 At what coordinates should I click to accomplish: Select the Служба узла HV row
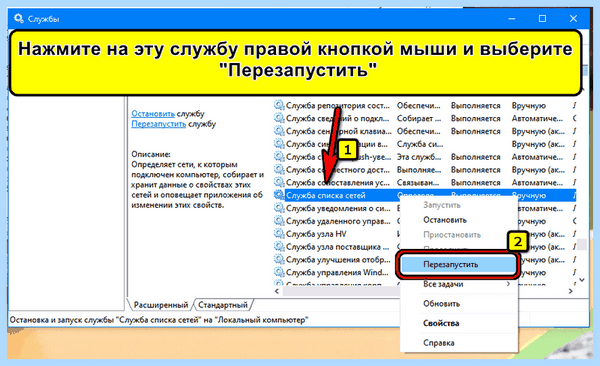316,234
